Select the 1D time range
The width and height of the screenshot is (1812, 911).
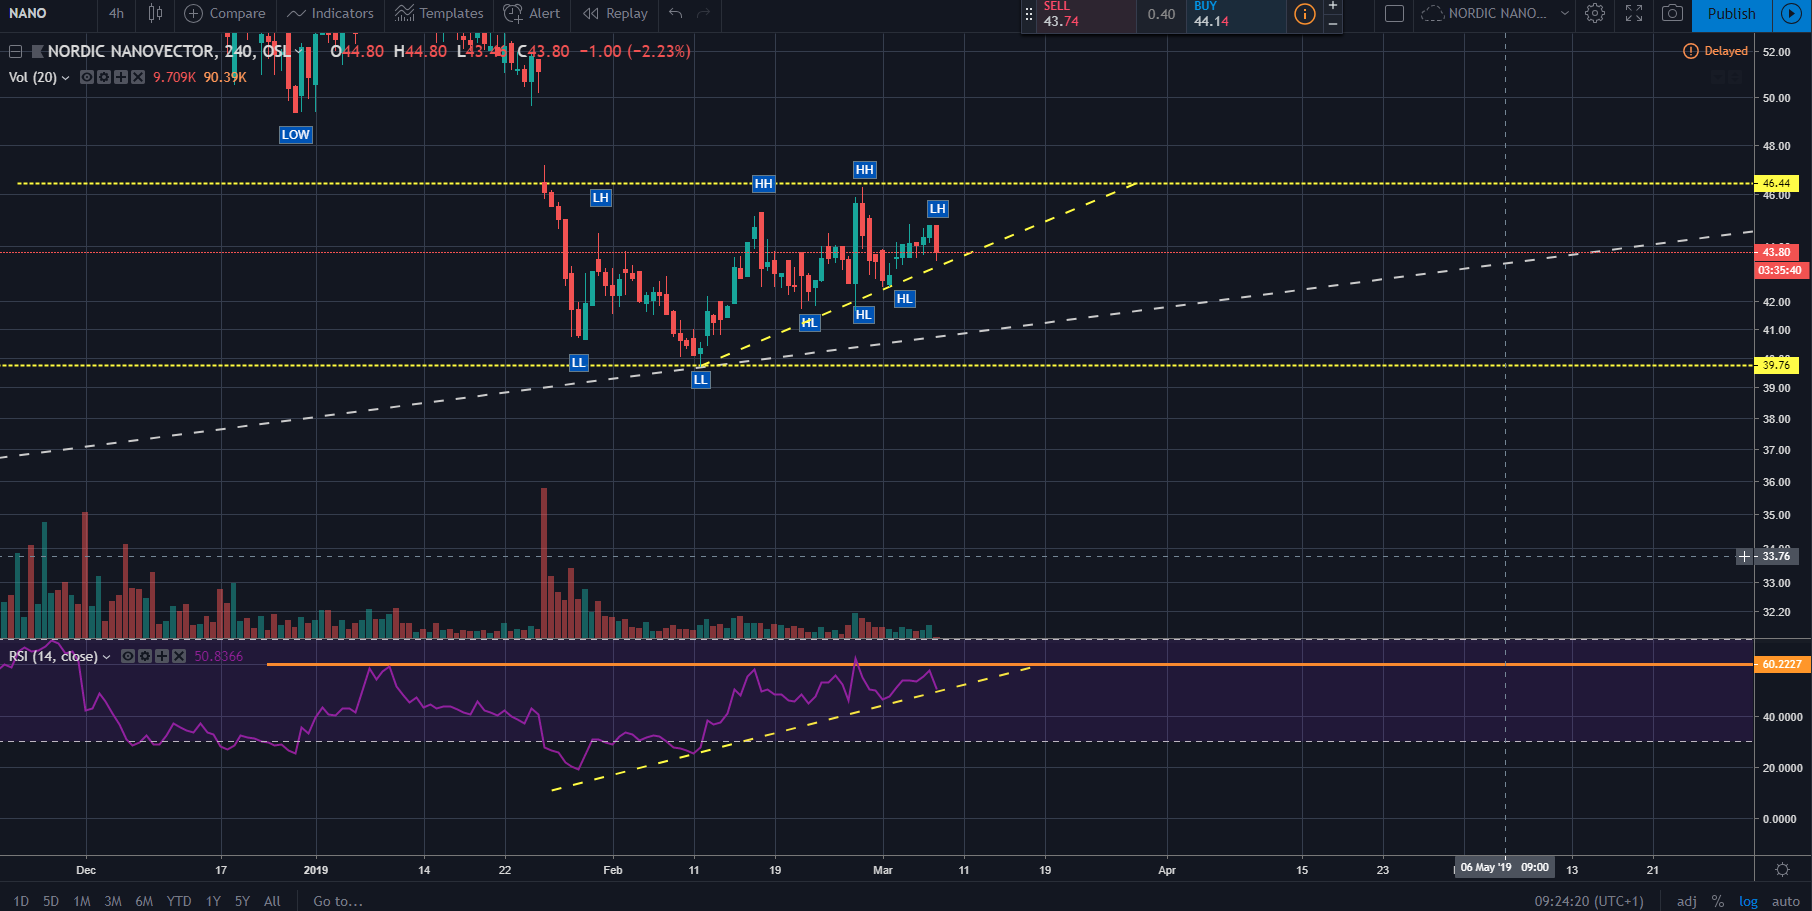[x=21, y=901]
